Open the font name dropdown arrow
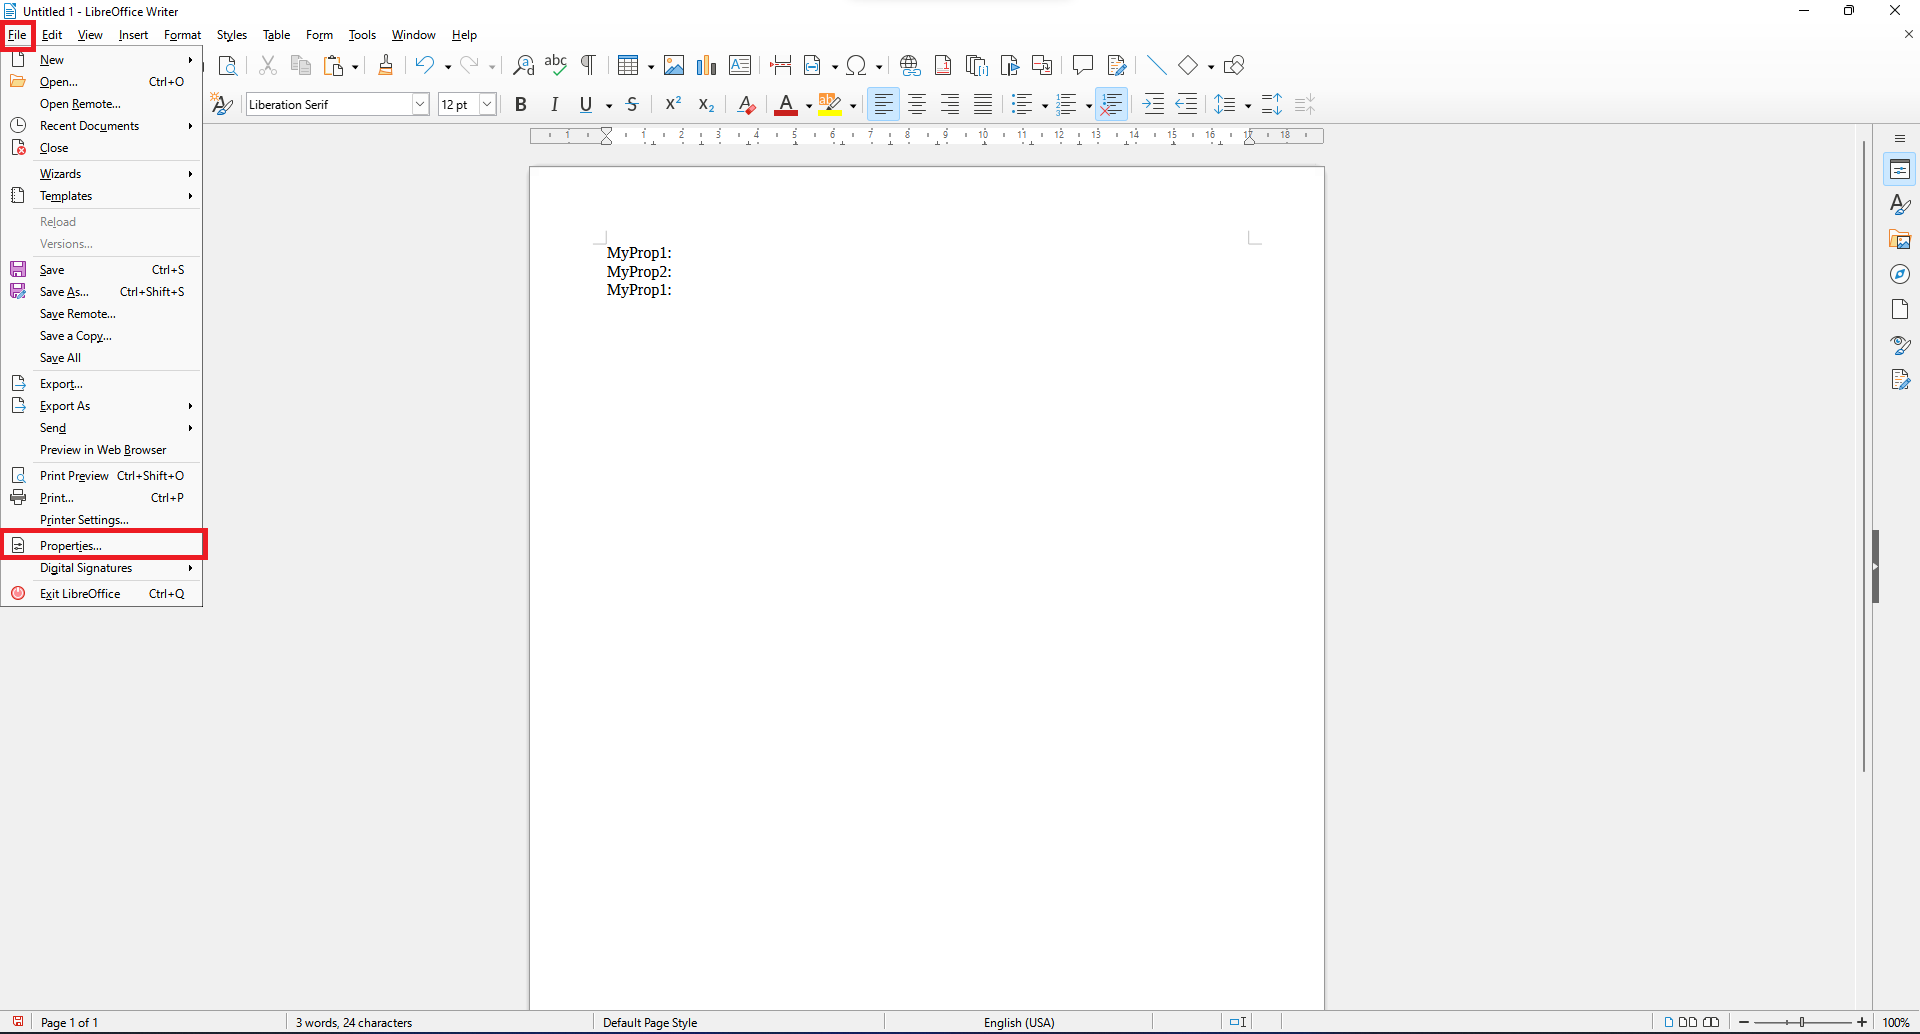The width and height of the screenshot is (1920, 1034). pyautogui.click(x=420, y=104)
